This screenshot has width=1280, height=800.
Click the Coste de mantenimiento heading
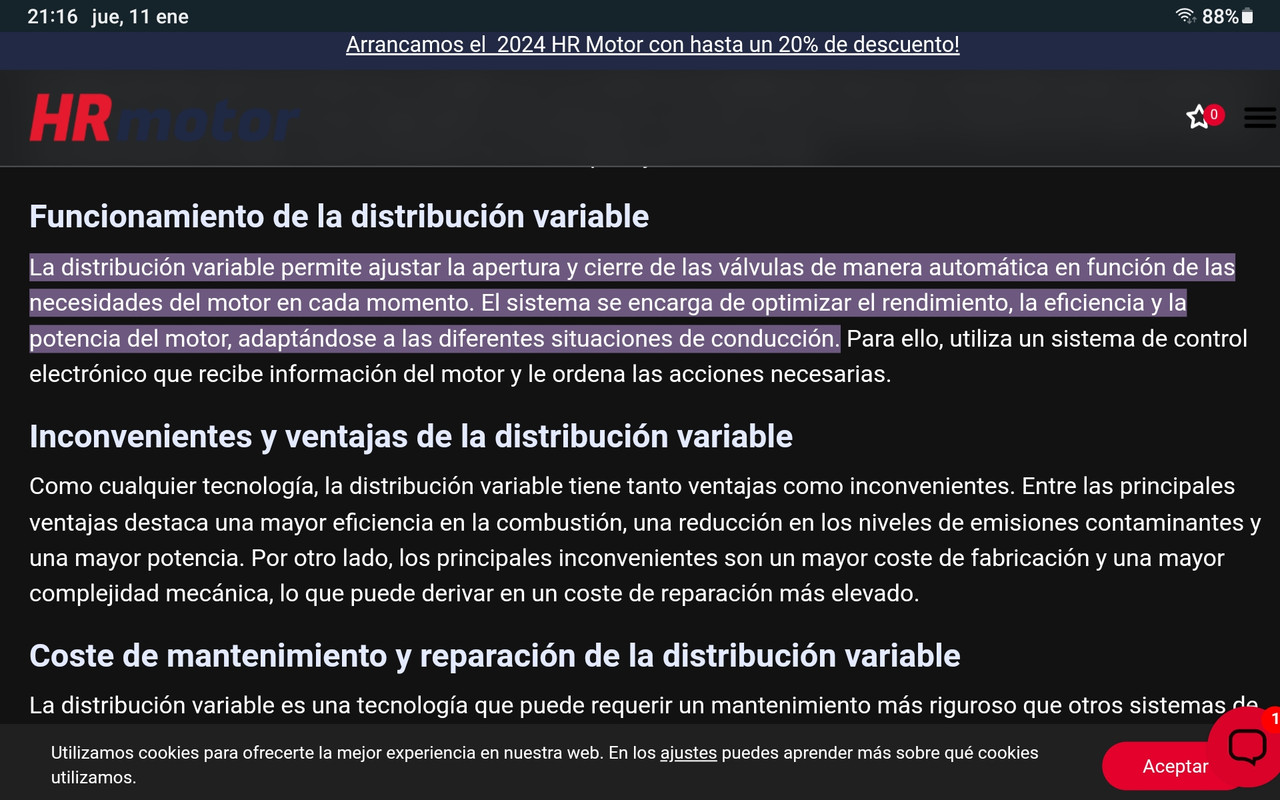[x=494, y=655]
